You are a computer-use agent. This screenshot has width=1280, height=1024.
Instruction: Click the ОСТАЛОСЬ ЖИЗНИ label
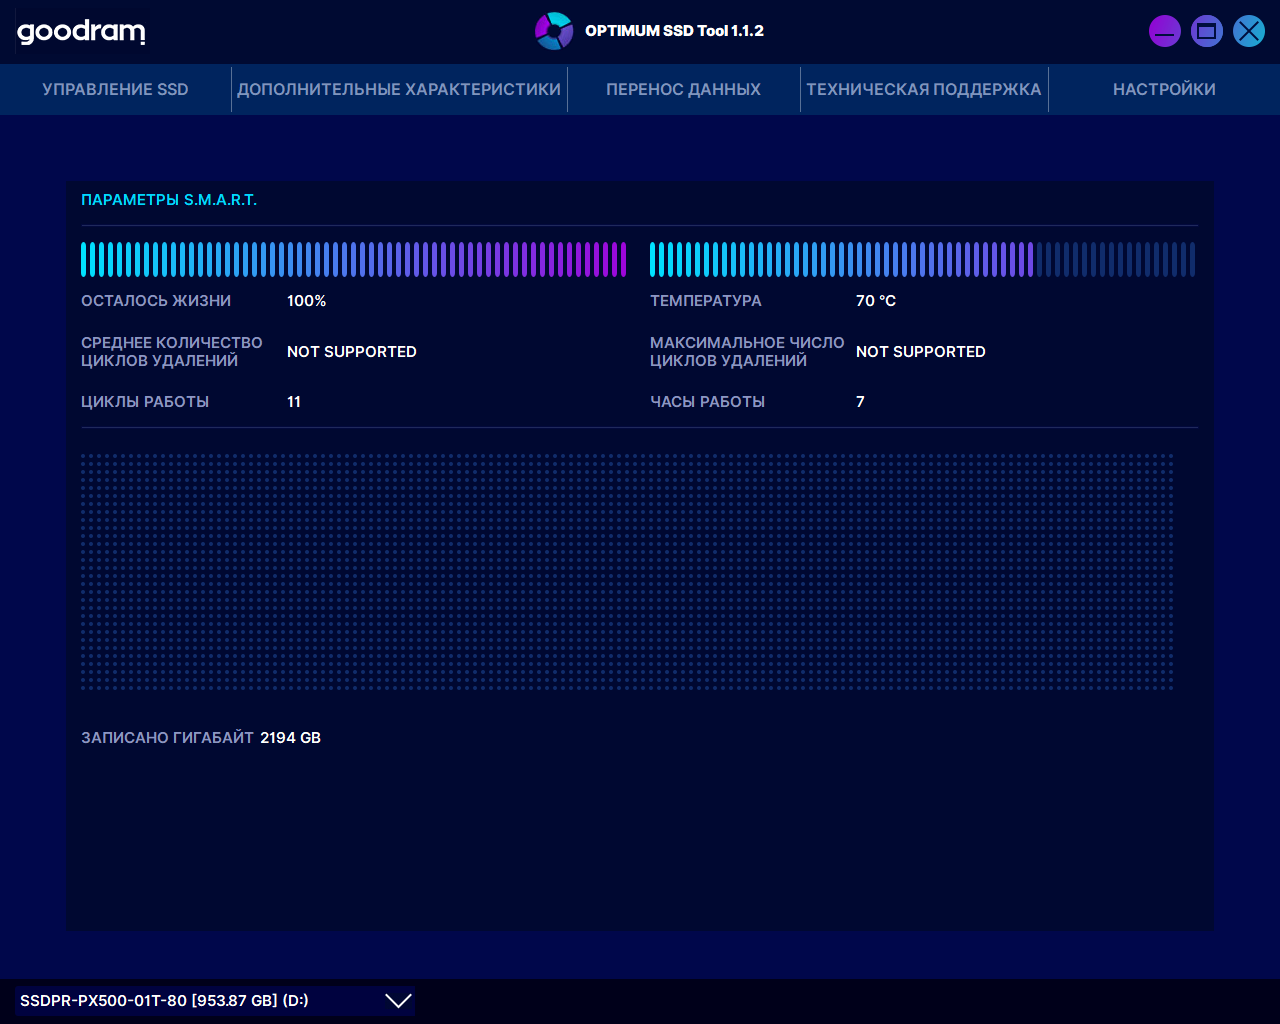[156, 301]
